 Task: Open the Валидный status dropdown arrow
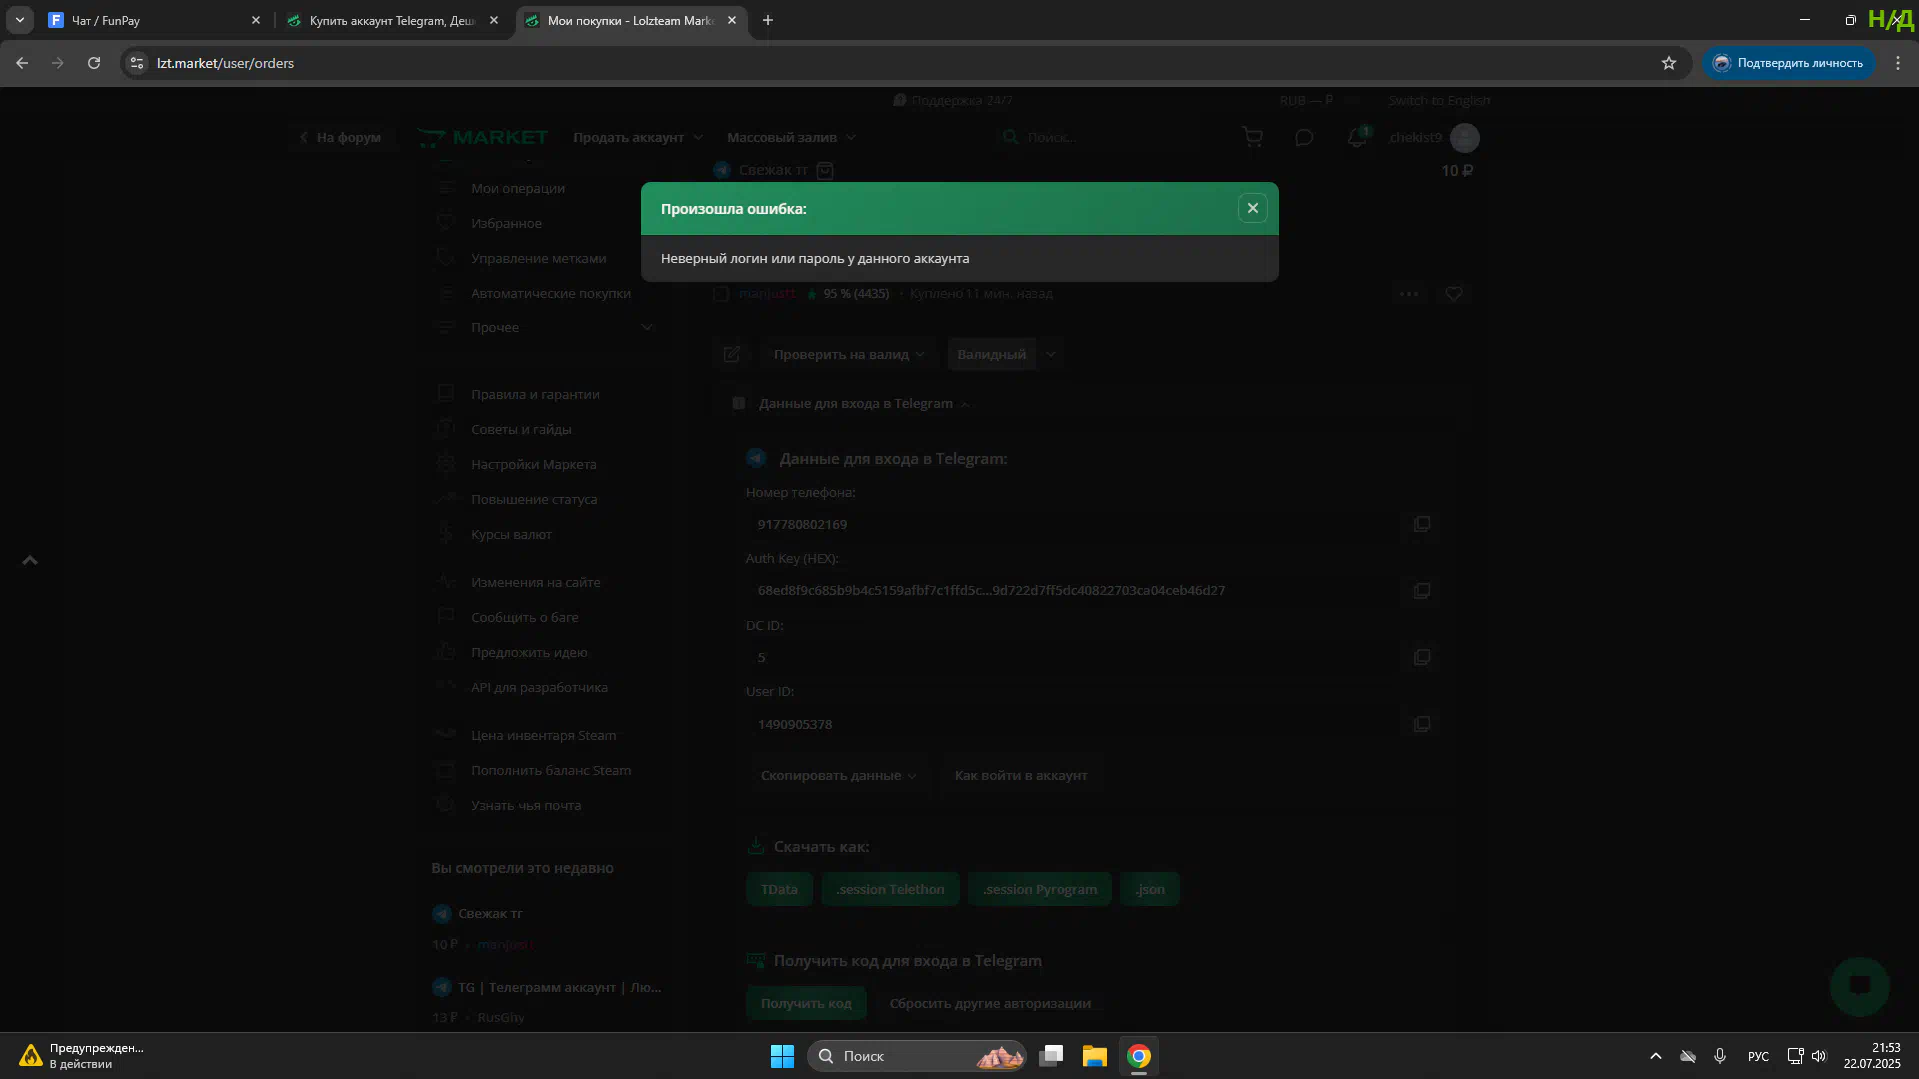pyautogui.click(x=1050, y=354)
